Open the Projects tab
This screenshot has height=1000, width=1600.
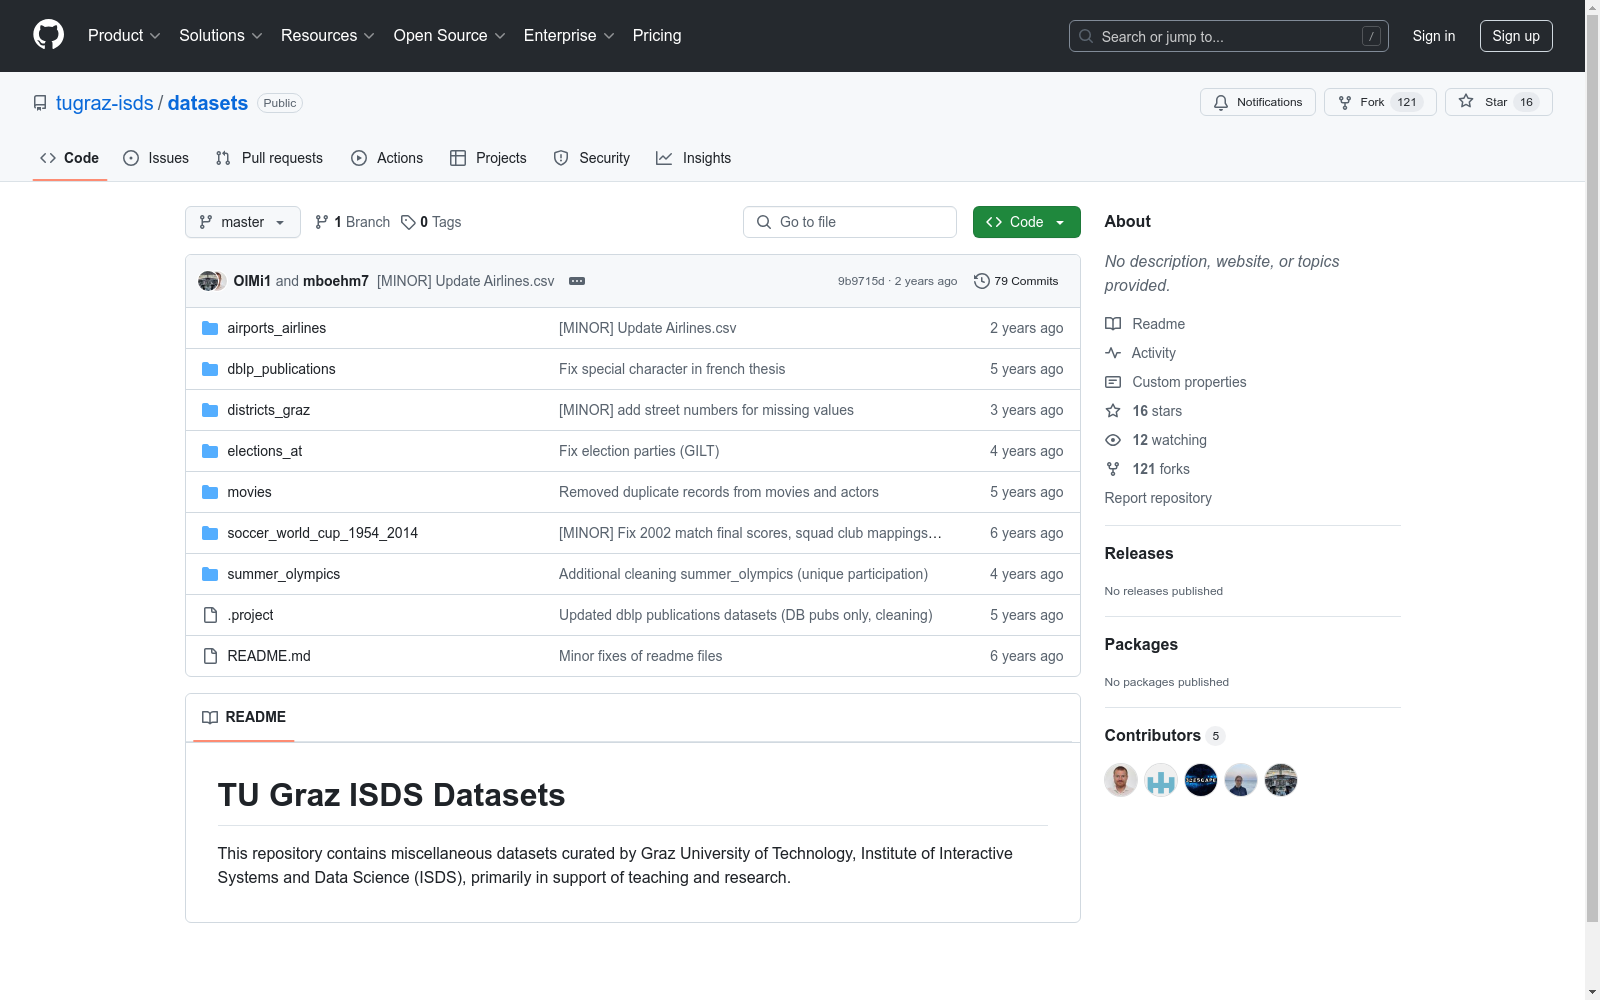pyautogui.click(x=488, y=158)
